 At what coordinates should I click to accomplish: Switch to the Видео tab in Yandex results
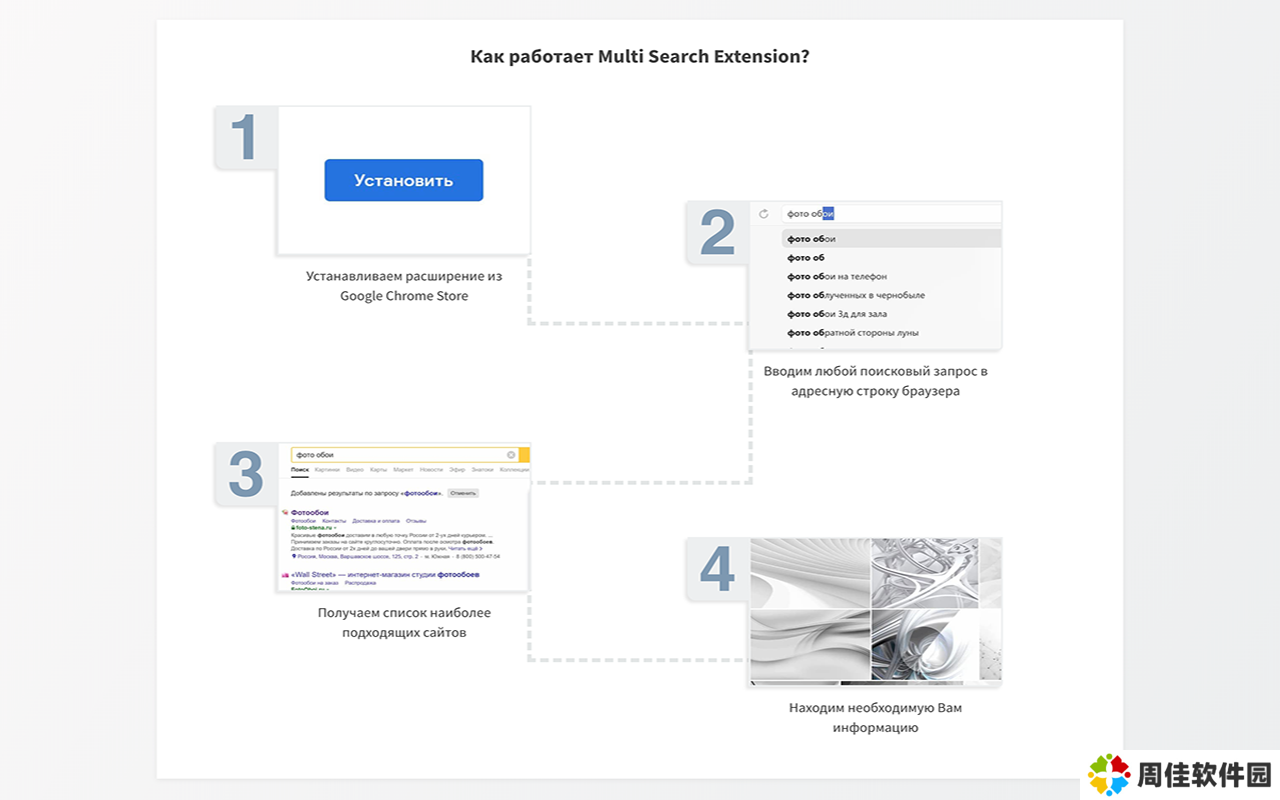[354, 469]
